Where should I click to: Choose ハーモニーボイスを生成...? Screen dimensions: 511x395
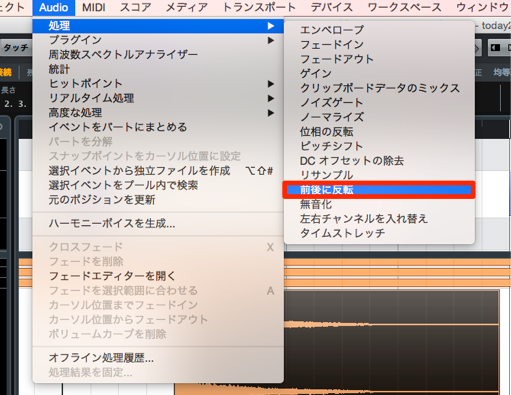(158, 224)
